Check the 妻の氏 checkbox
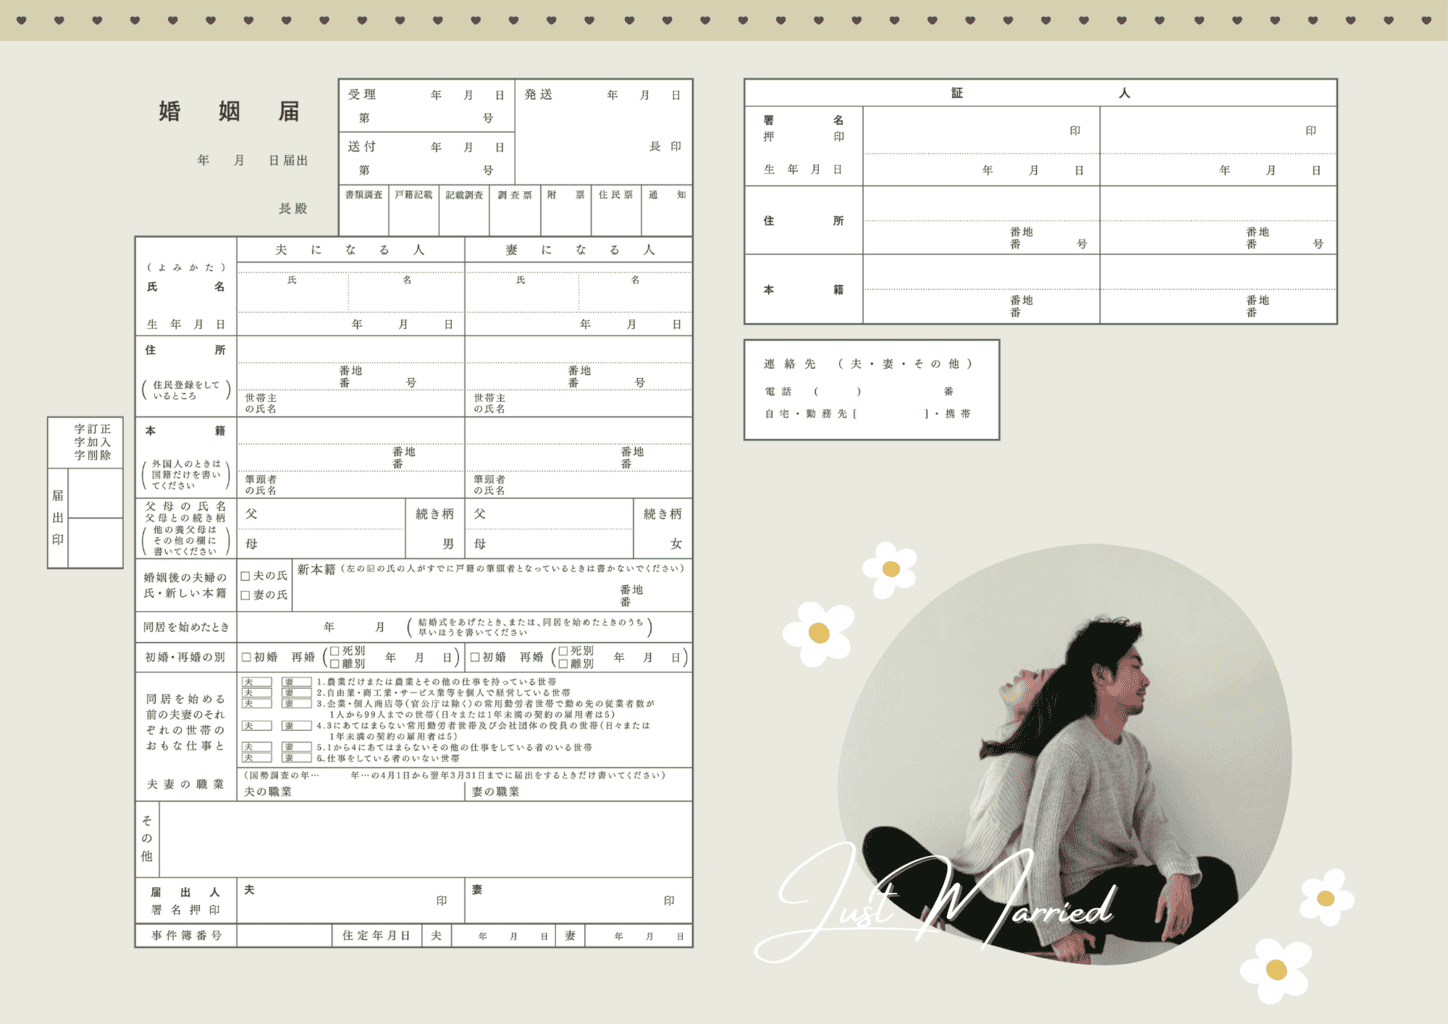This screenshot has width=1448, height=1024. point(245,595)
